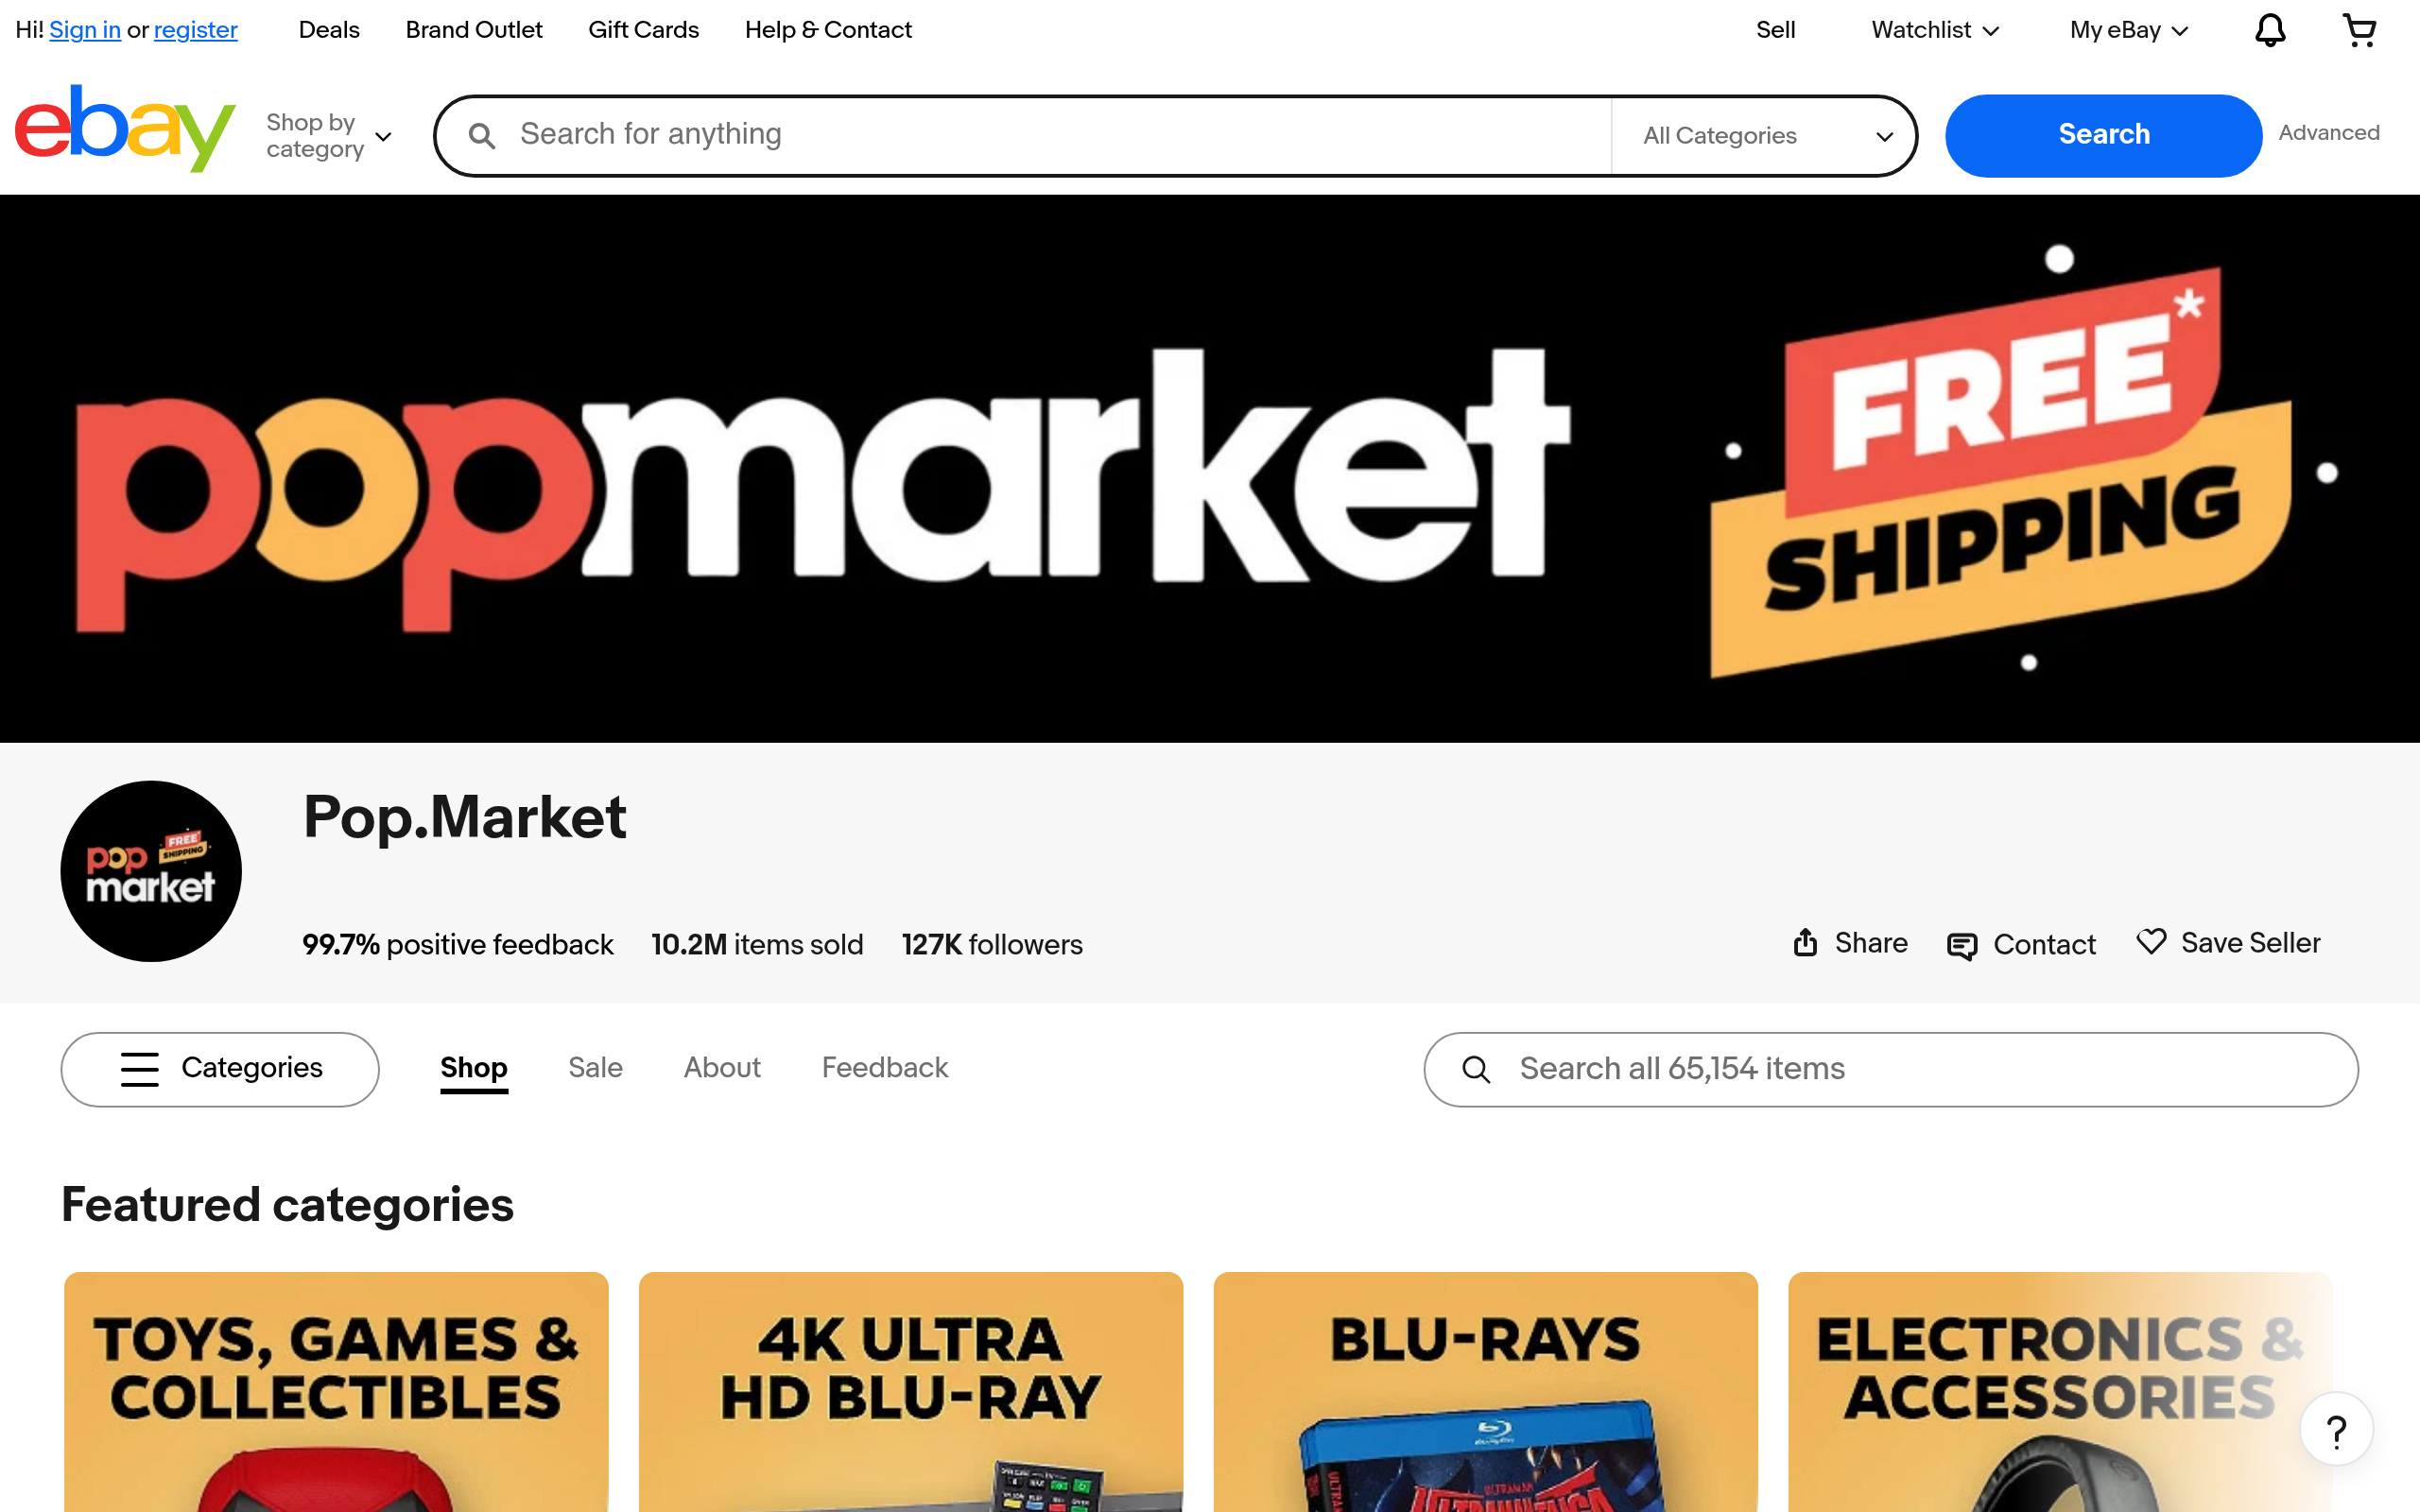Open the notifications bell icon
The height and width of the screenshot is (1512, 2420).
(2270, 30)
